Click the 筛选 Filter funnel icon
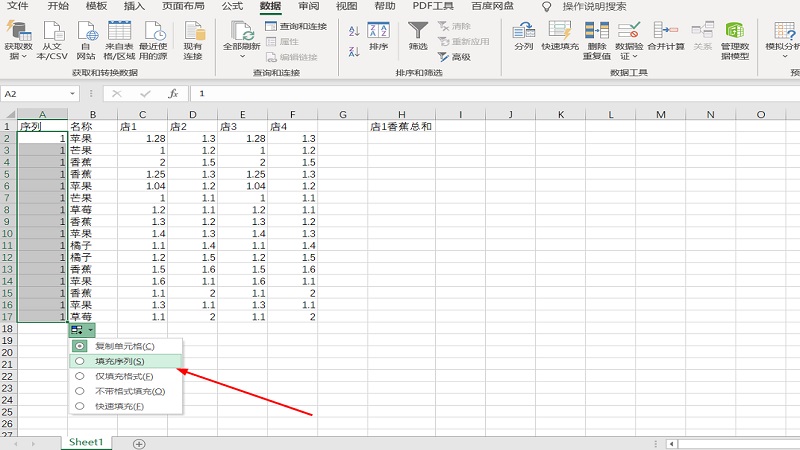The width and height of the screenshot is (800, 450). pyautogui.click(x=418, y=35)
